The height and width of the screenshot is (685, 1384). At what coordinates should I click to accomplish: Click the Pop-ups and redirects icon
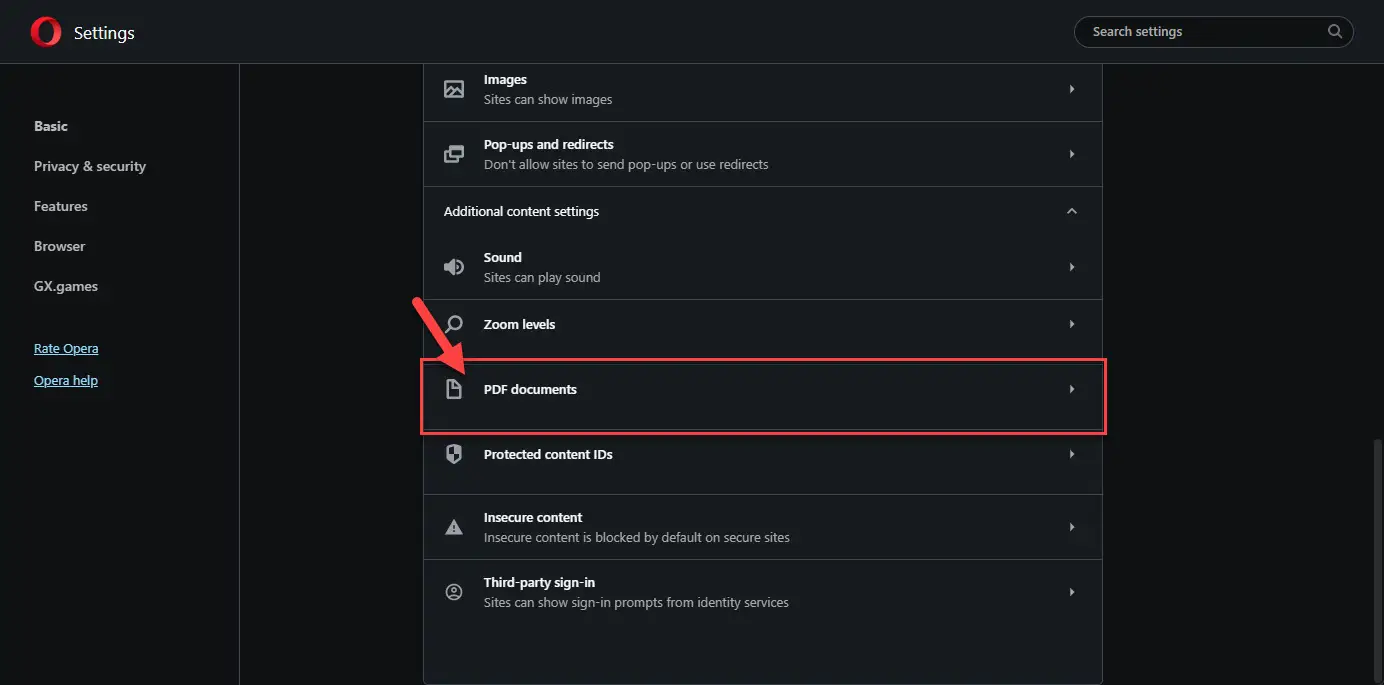pyautogui.click(x=454, y=154)
